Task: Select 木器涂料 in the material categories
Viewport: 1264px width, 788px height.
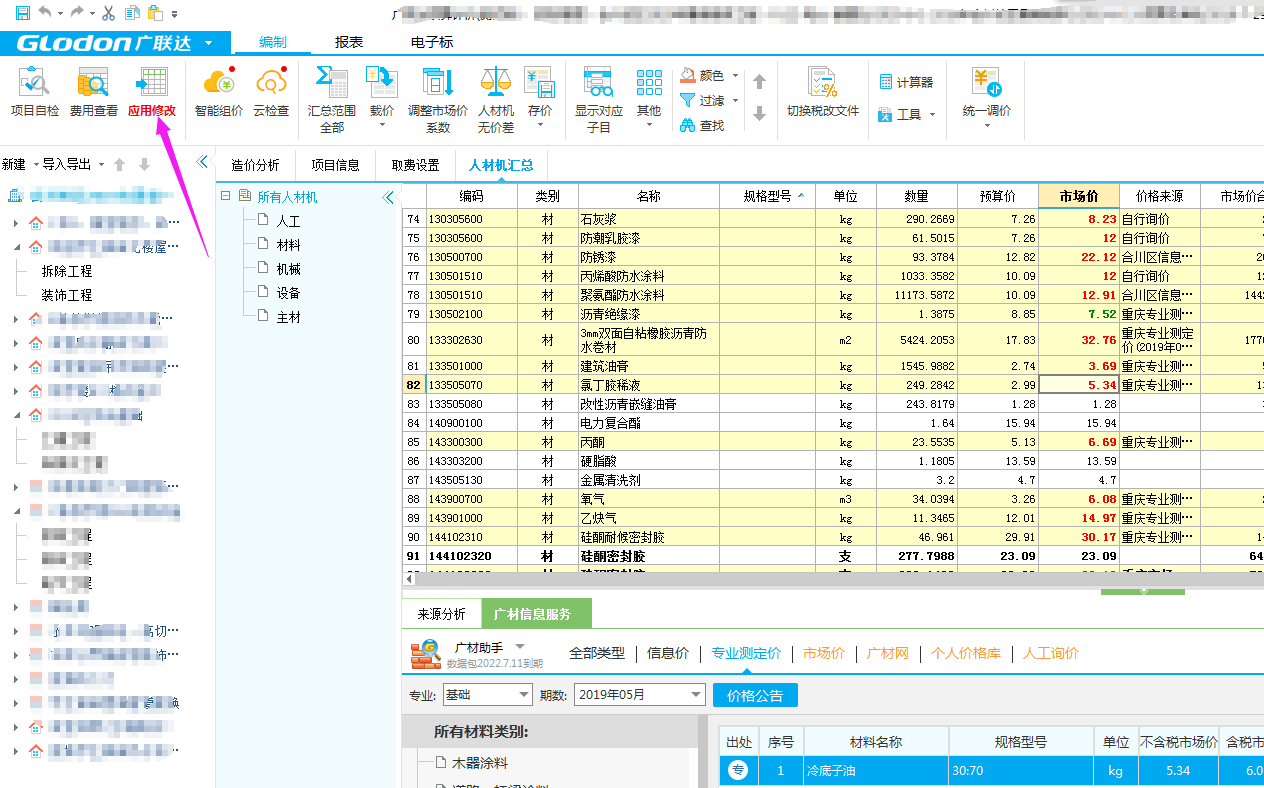Action: pos(480,763)
